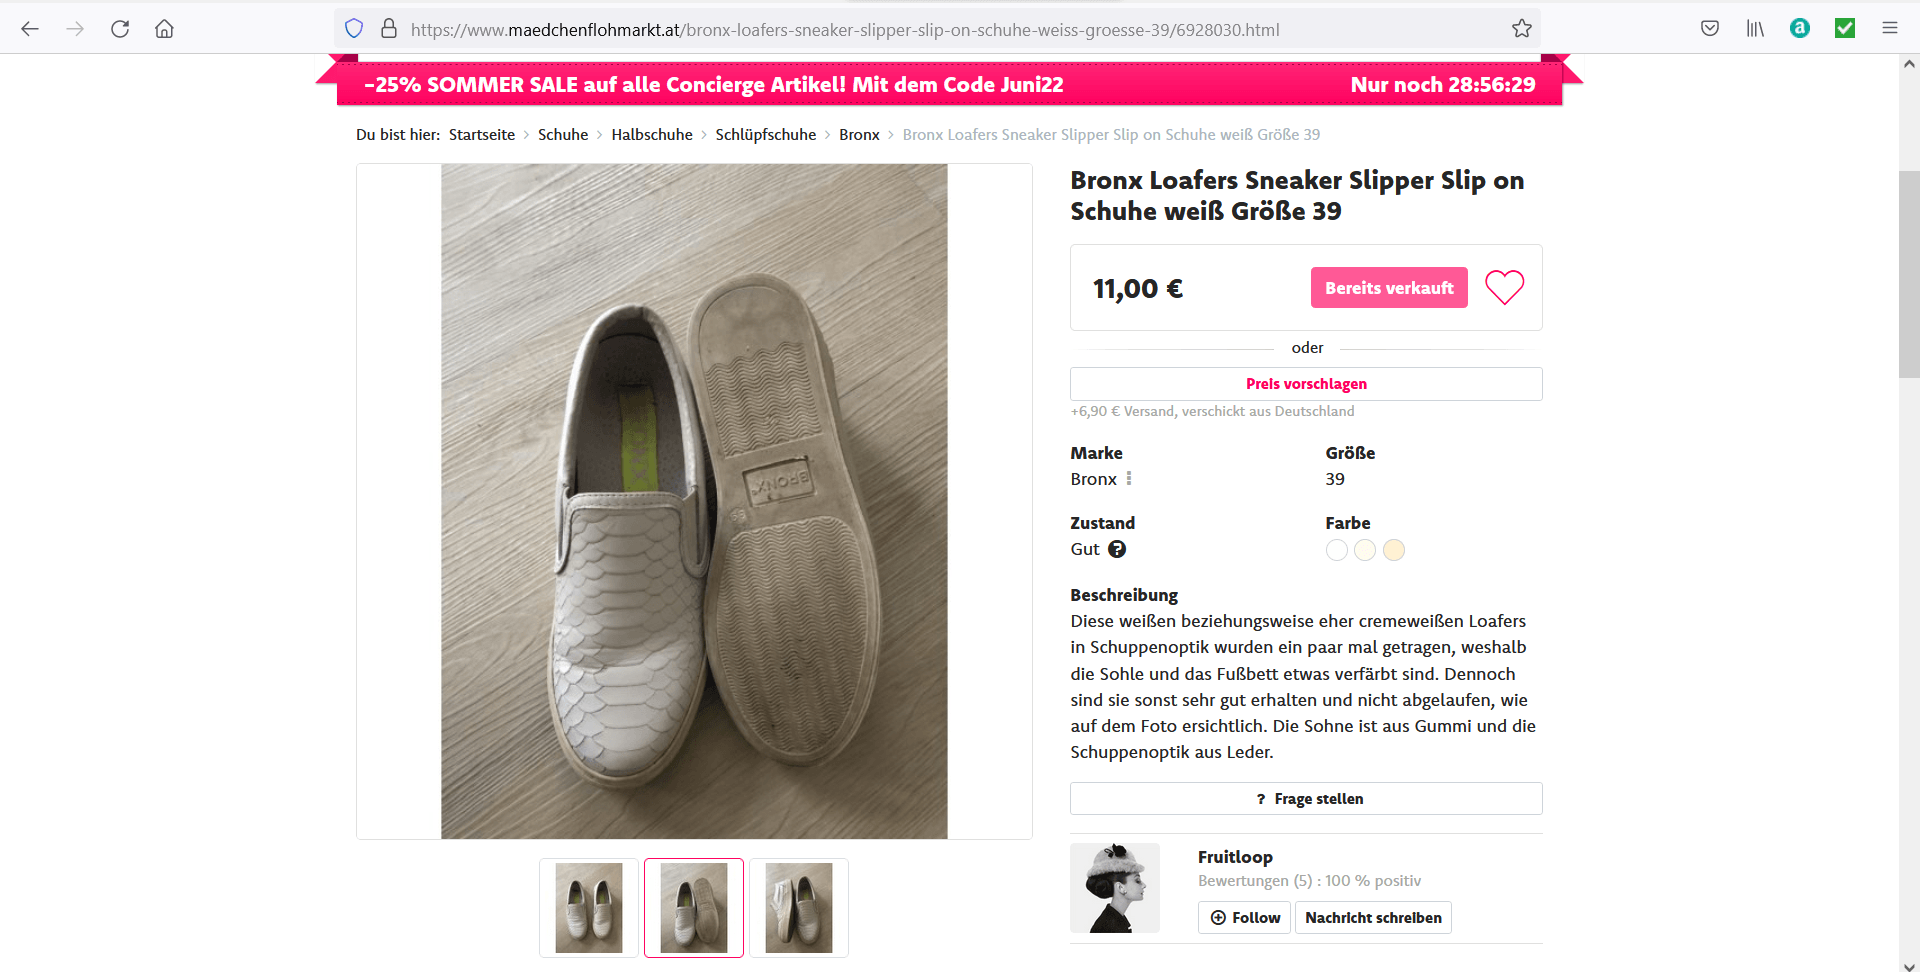Toggle Follow for seller Fruitloop
1920x972 pixels.
tap(1244, 918)
